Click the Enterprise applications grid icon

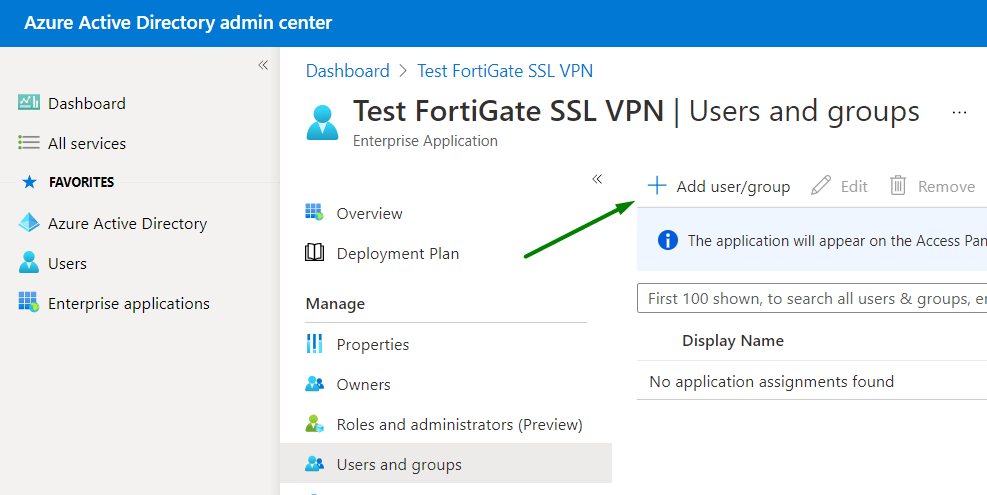point(29,303)
